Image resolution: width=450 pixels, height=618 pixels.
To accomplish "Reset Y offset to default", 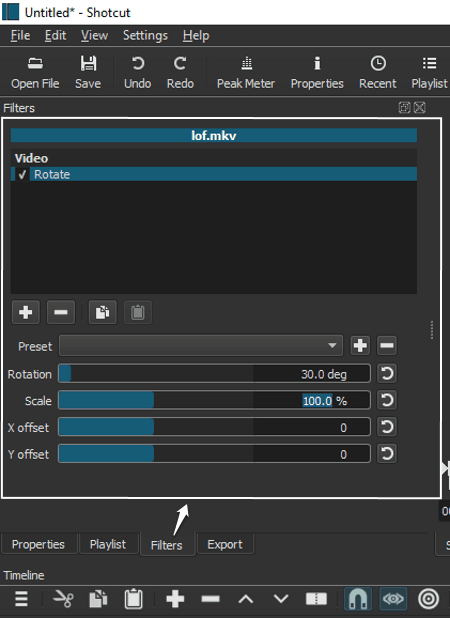I will click(387, 454).
